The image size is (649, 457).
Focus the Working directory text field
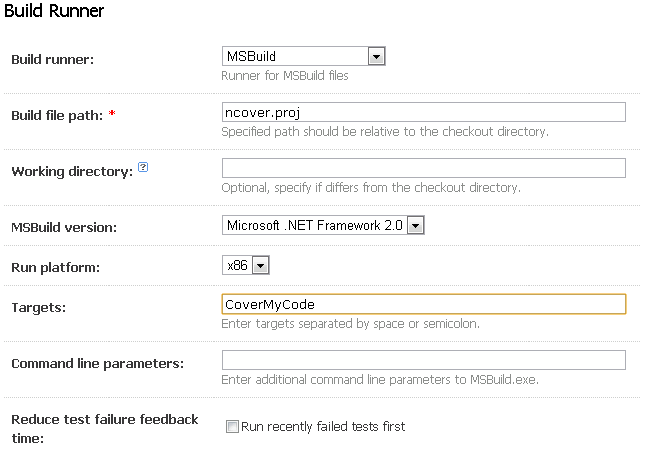423,168
